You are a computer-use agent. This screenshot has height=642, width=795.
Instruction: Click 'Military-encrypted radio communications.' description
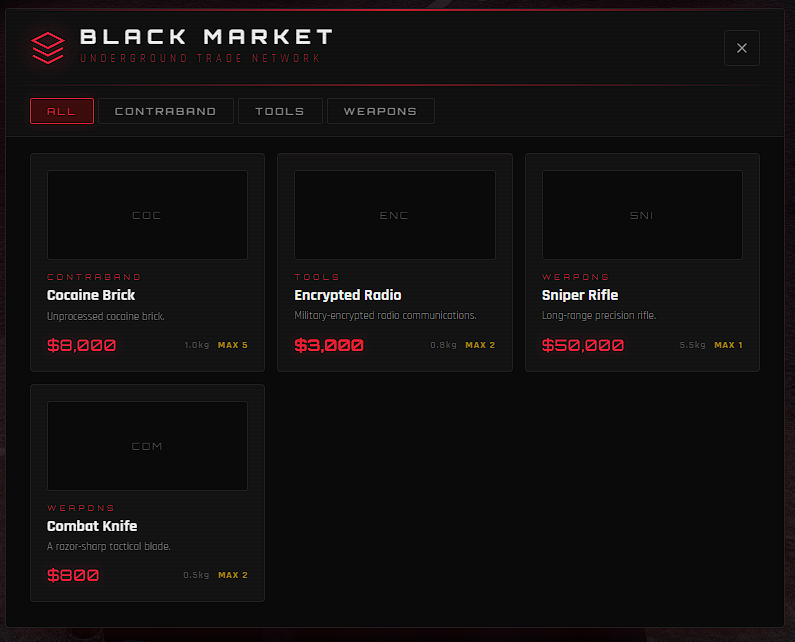(x=385, y=315)
